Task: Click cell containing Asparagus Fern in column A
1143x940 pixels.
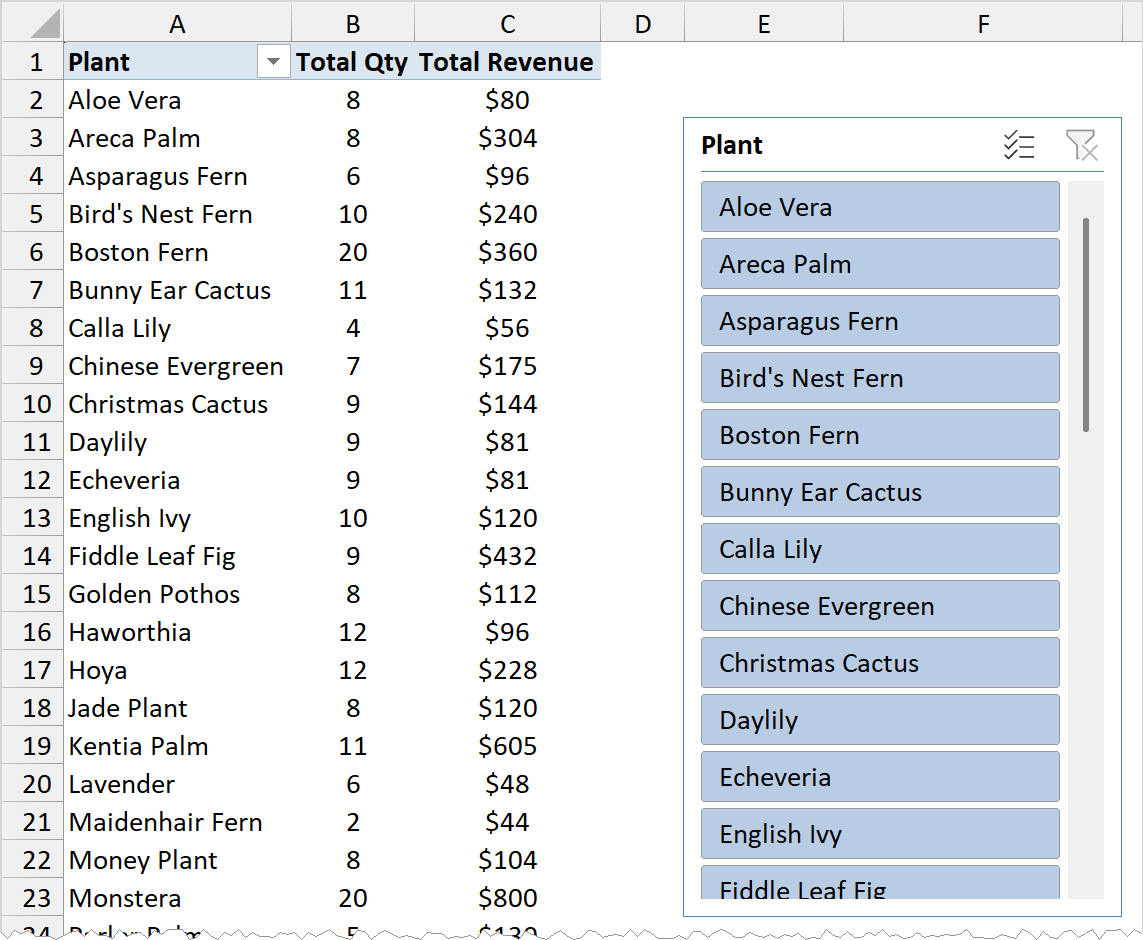Action: click(x=177, y=176)
